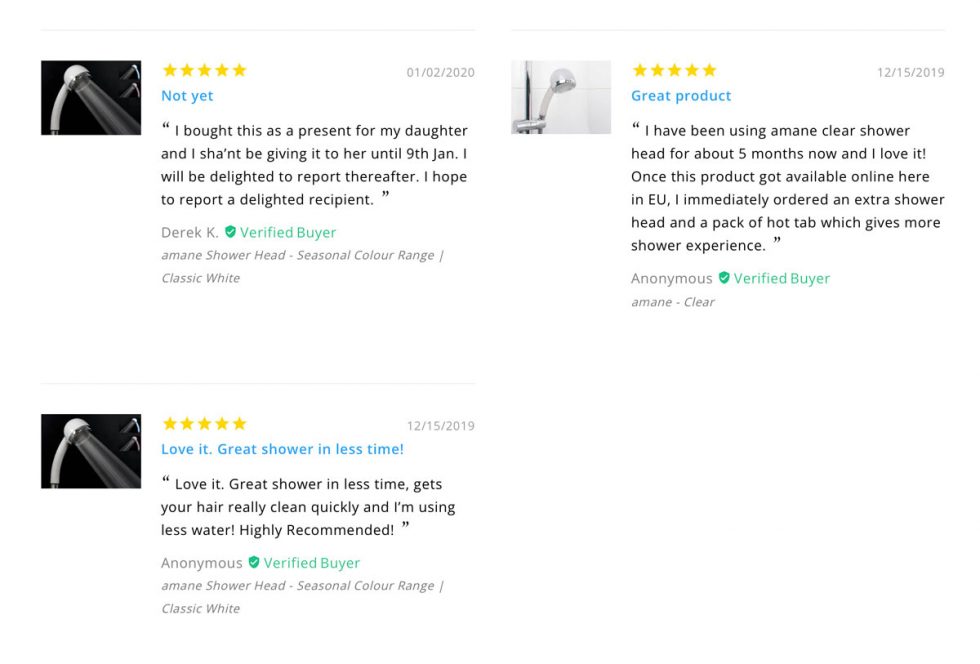Click the Classic White product link under Derek's review
The width and height of the screenshot is (980, 664).
point(201,278)
